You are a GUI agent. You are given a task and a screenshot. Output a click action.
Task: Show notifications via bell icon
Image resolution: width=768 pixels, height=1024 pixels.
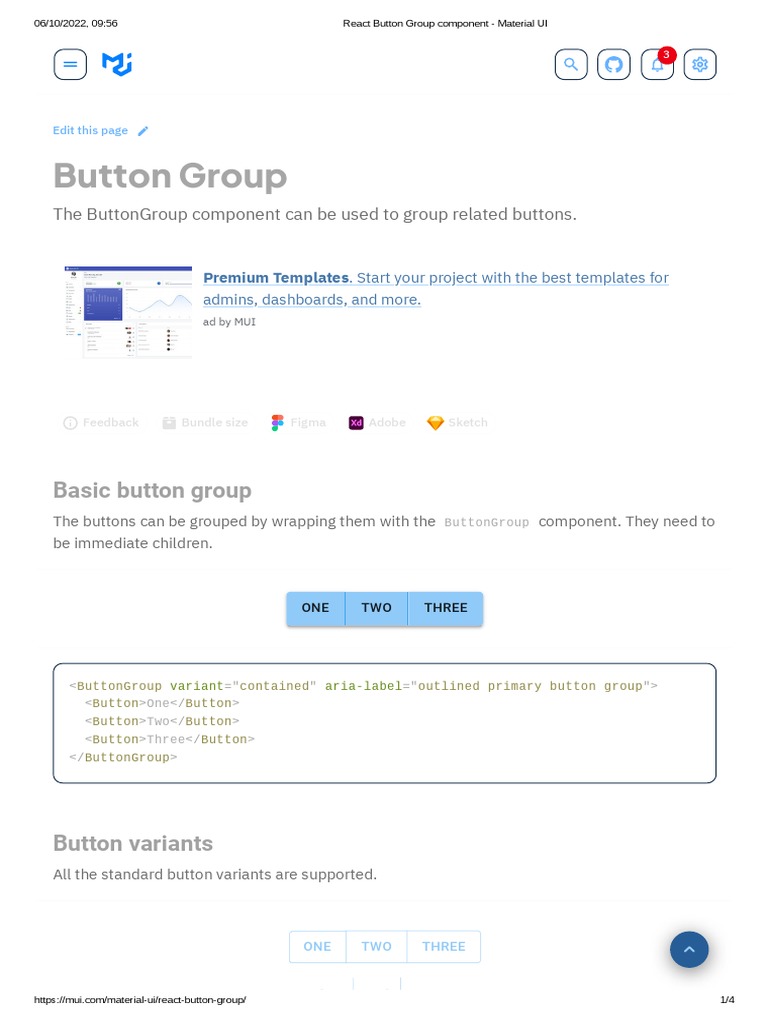pos(657,65)
